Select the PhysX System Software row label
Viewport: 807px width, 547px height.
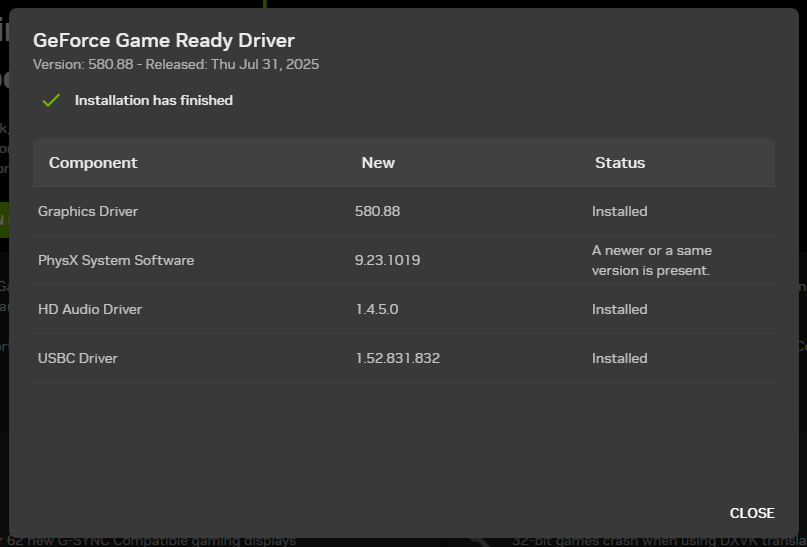click(x=116, y=260)
